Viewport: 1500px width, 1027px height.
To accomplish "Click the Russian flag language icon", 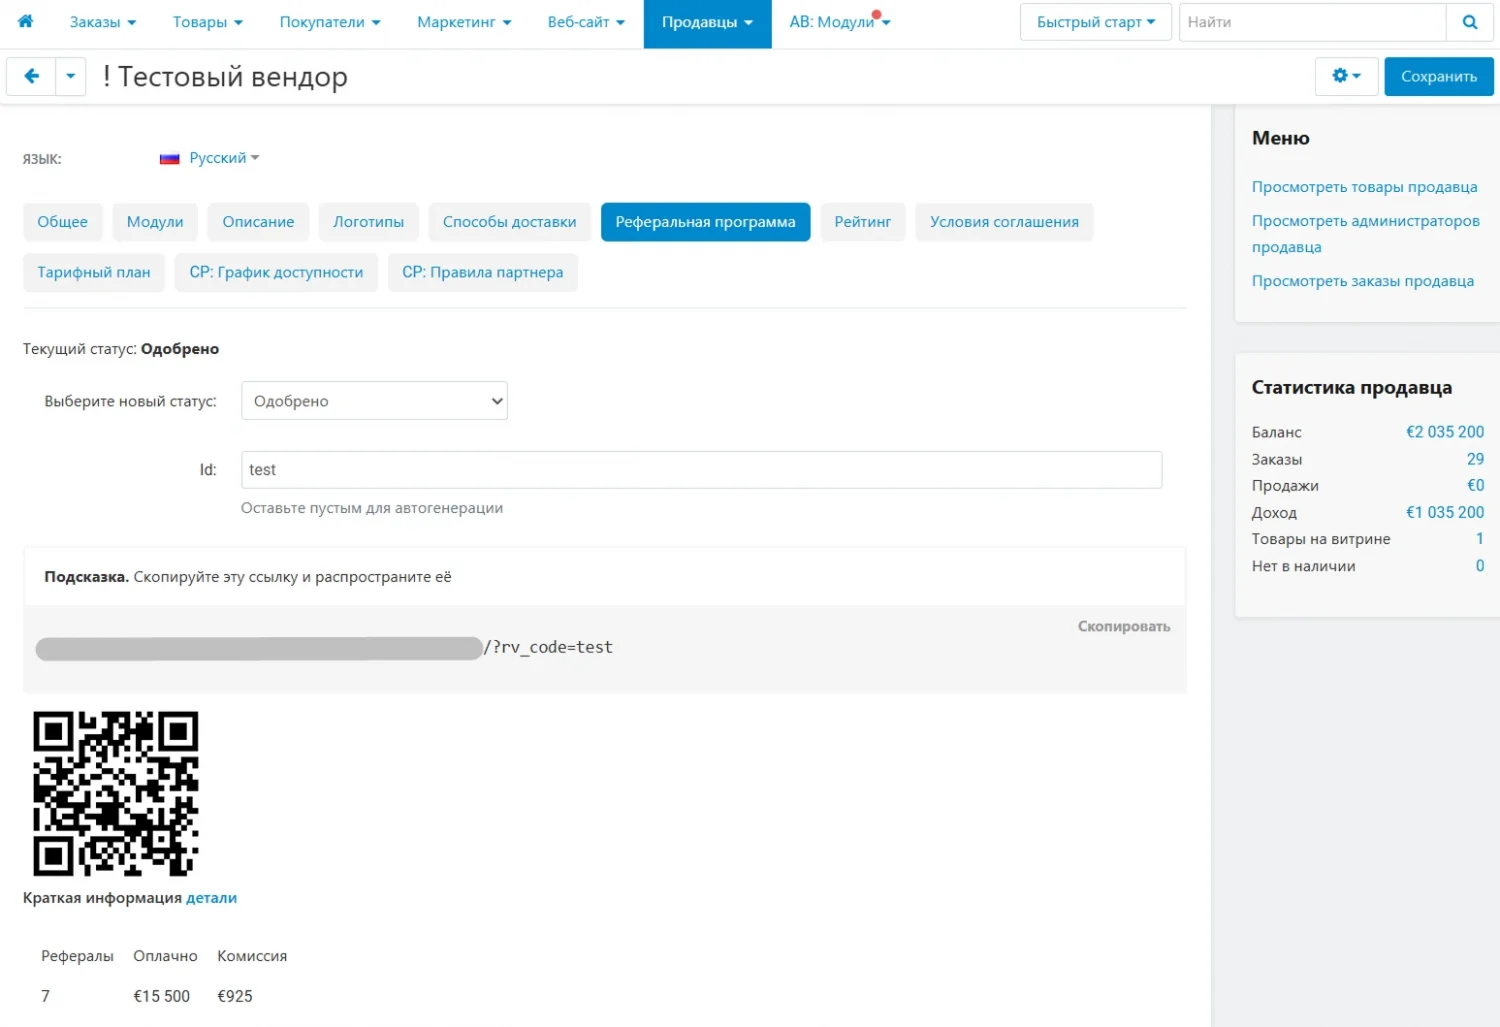I will point(170,158).
